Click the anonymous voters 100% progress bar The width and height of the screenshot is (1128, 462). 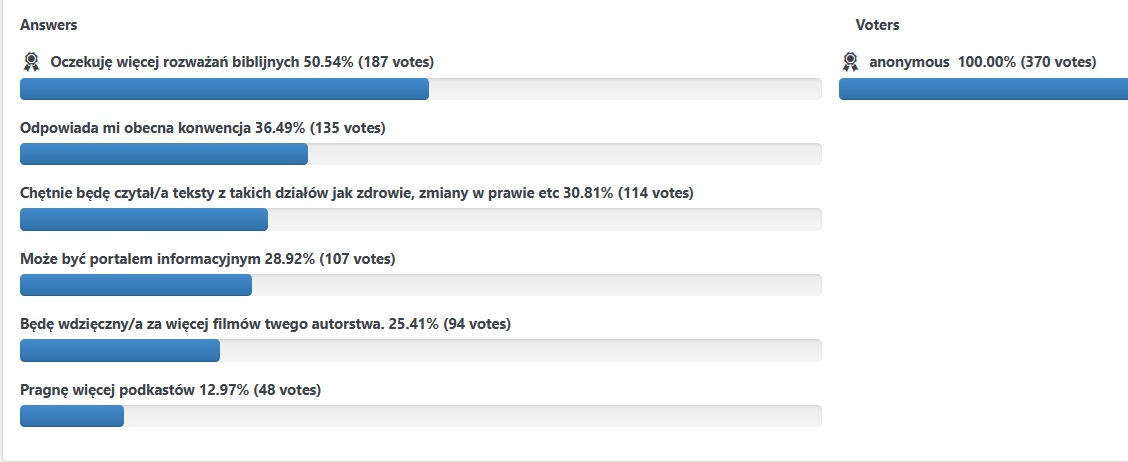pos(983,89)
